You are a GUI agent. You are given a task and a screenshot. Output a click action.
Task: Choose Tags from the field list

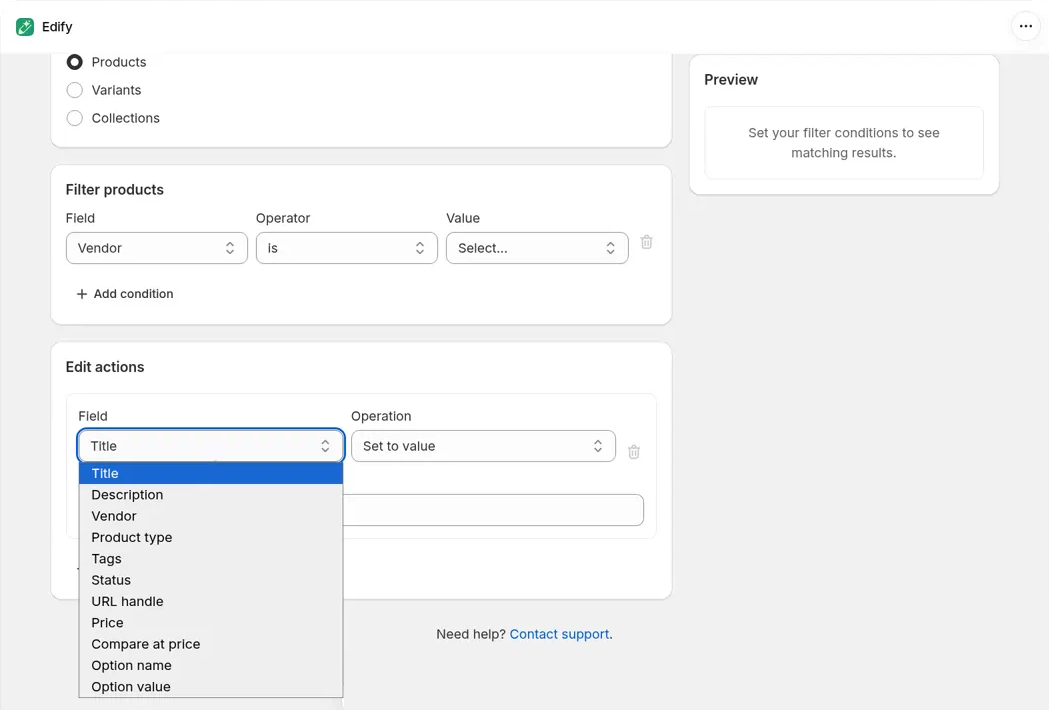(x=211, y=559)
